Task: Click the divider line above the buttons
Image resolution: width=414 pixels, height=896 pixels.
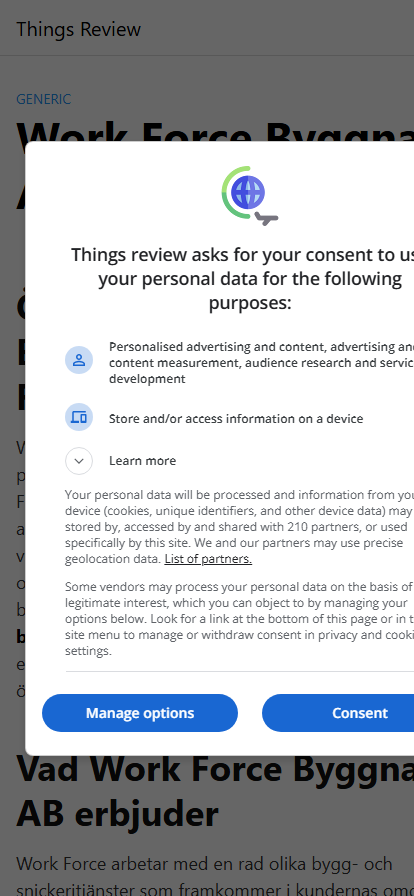Action: click(x=240, y=671)
